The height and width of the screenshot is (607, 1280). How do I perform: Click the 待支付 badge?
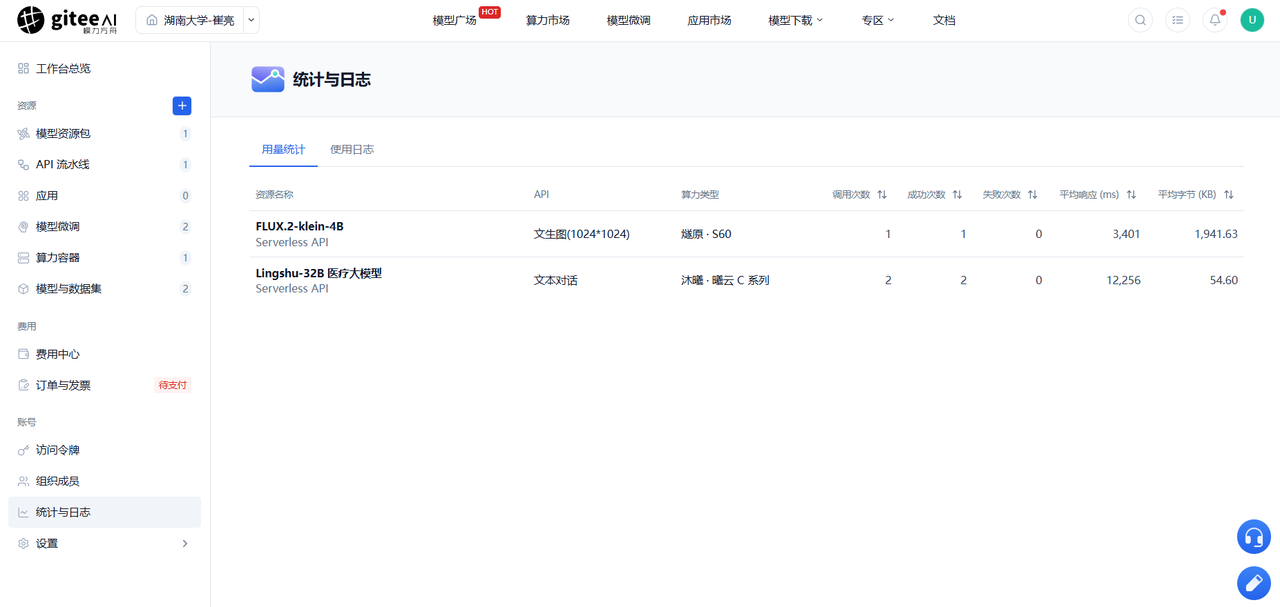click(172, 385)
